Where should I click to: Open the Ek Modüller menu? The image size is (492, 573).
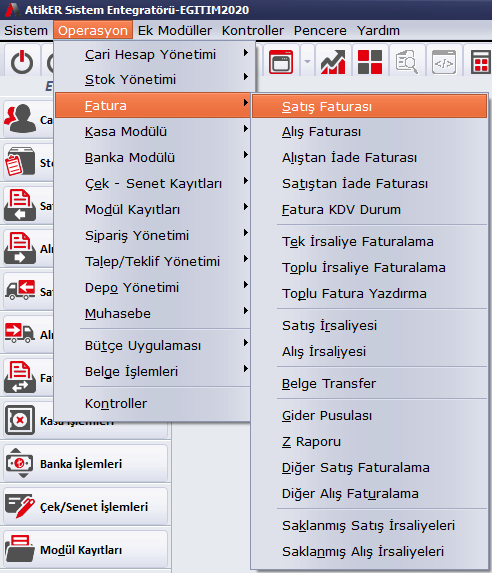pos(175,30)
